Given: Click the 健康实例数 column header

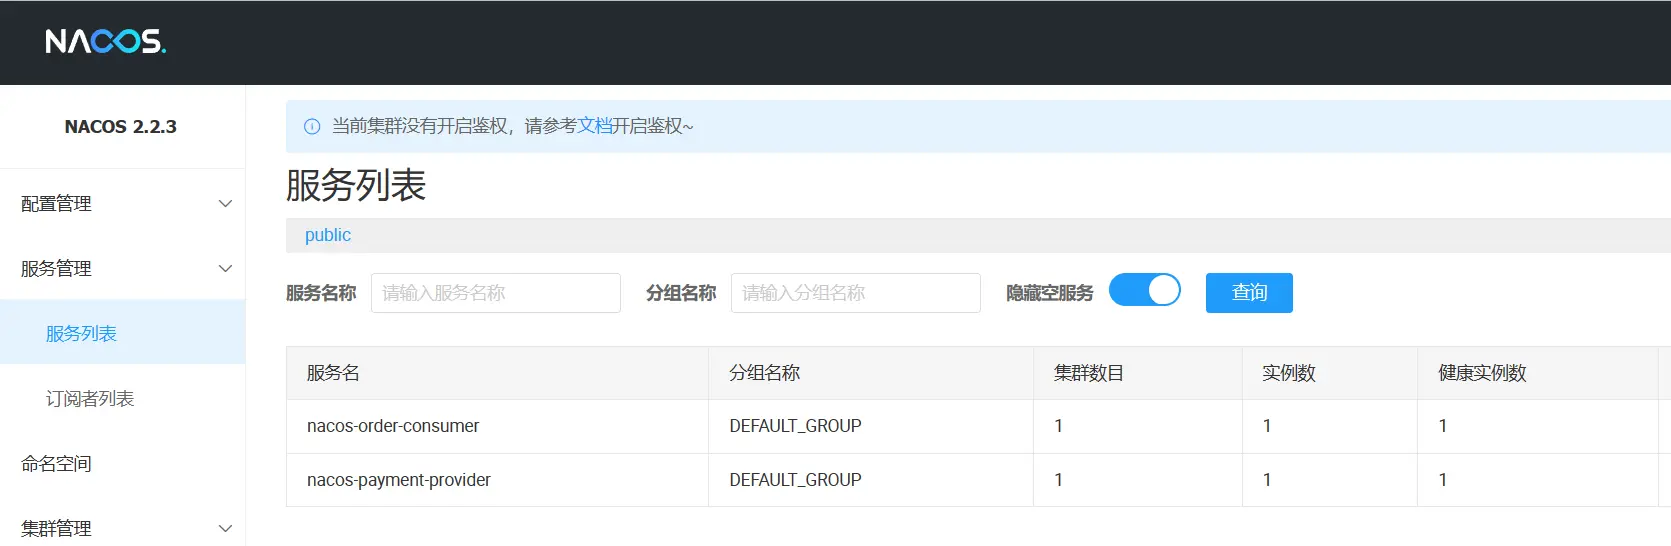Looking at the screenshot, I should 1481,373.
